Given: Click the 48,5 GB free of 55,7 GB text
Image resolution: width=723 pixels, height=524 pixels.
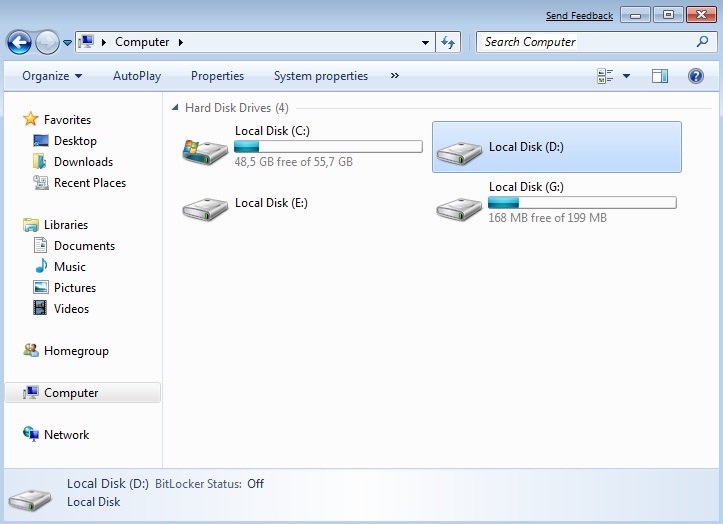Looking at the screenshot, I should click(294, 162).
